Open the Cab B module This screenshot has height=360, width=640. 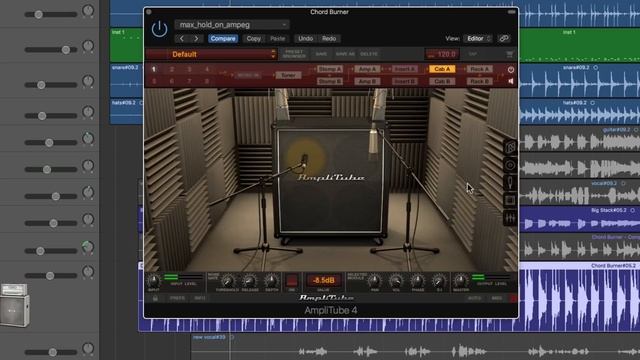[442, 81]
